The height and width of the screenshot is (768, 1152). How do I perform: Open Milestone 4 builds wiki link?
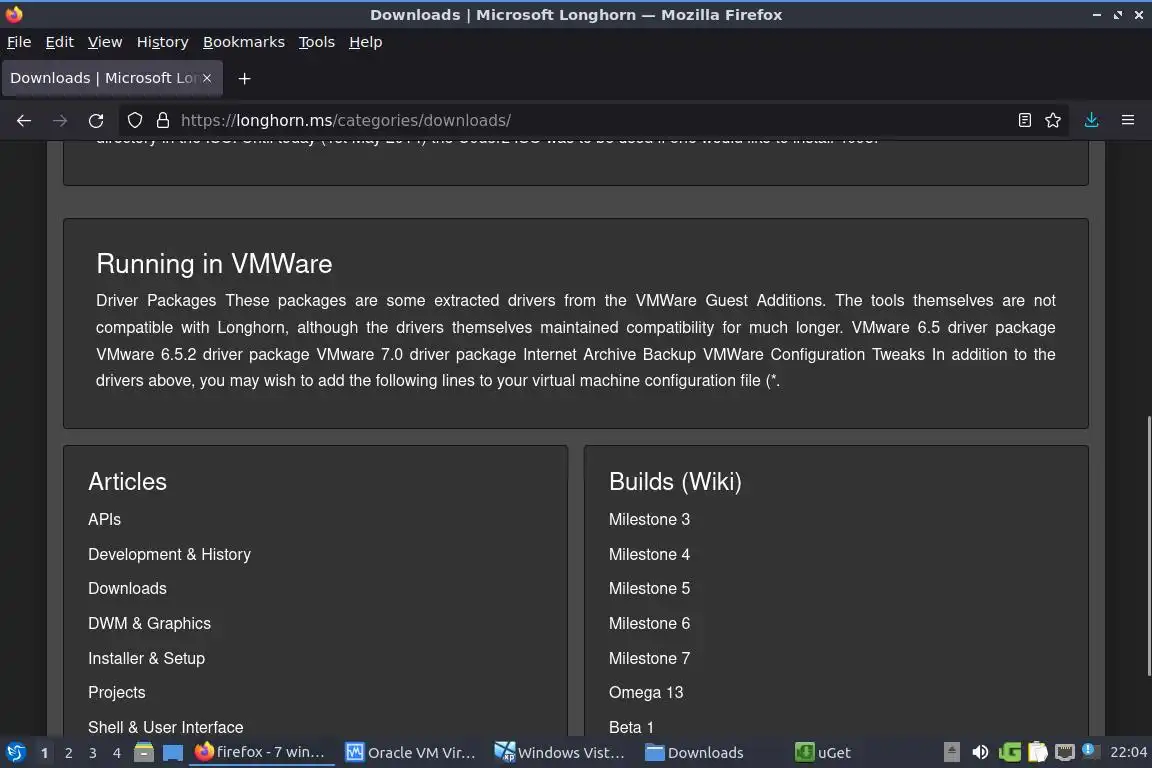[x=649, y=555]
